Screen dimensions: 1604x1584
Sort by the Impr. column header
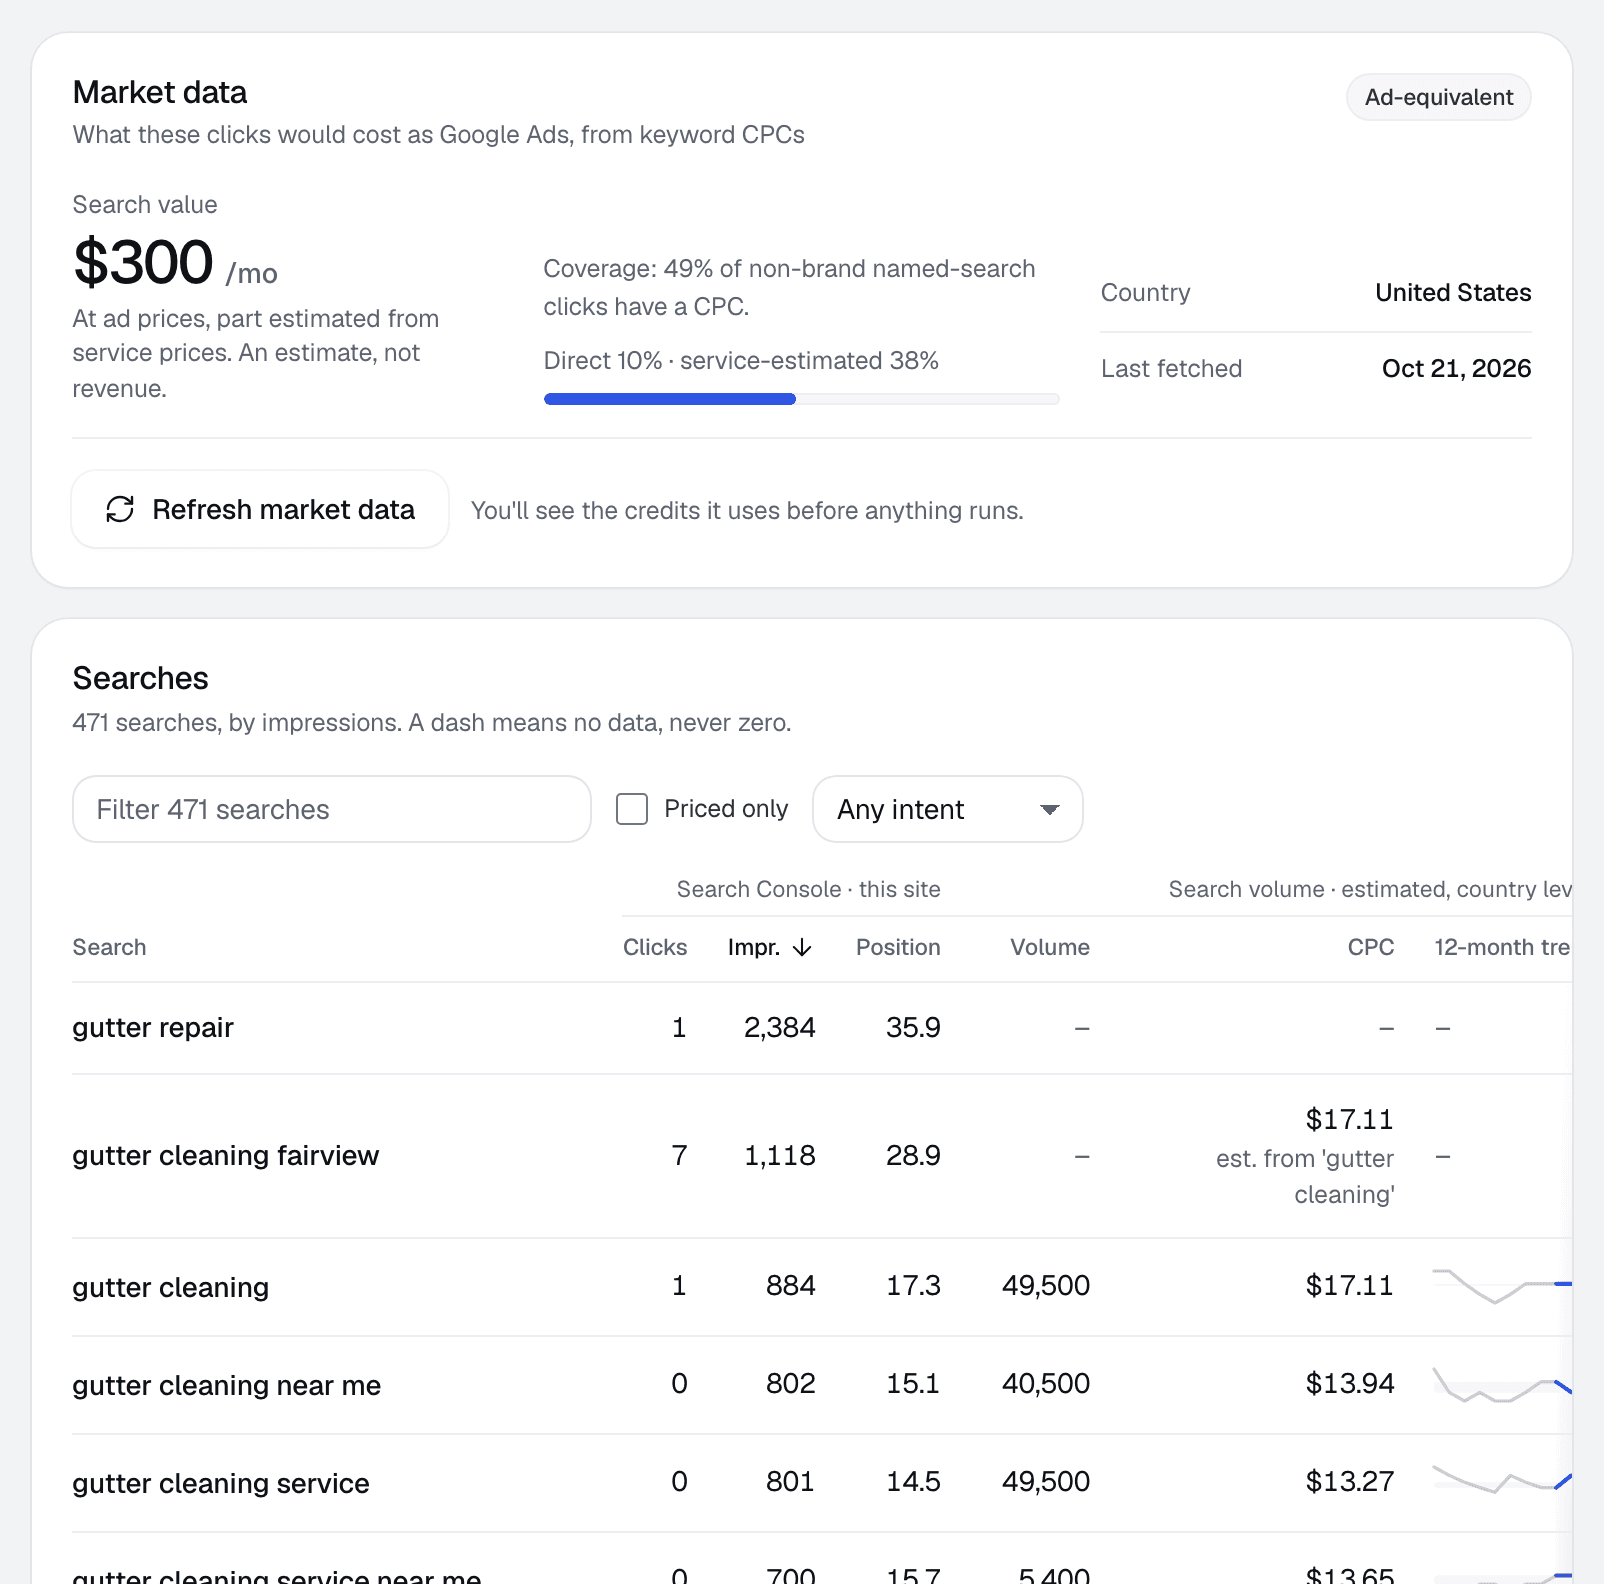click(x=769, y=947)
